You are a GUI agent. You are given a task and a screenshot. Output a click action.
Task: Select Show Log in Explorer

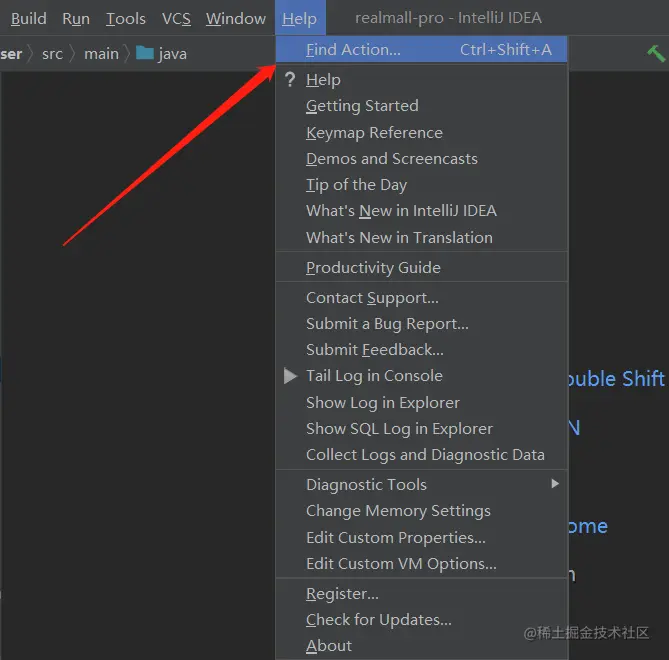(422, 402)
